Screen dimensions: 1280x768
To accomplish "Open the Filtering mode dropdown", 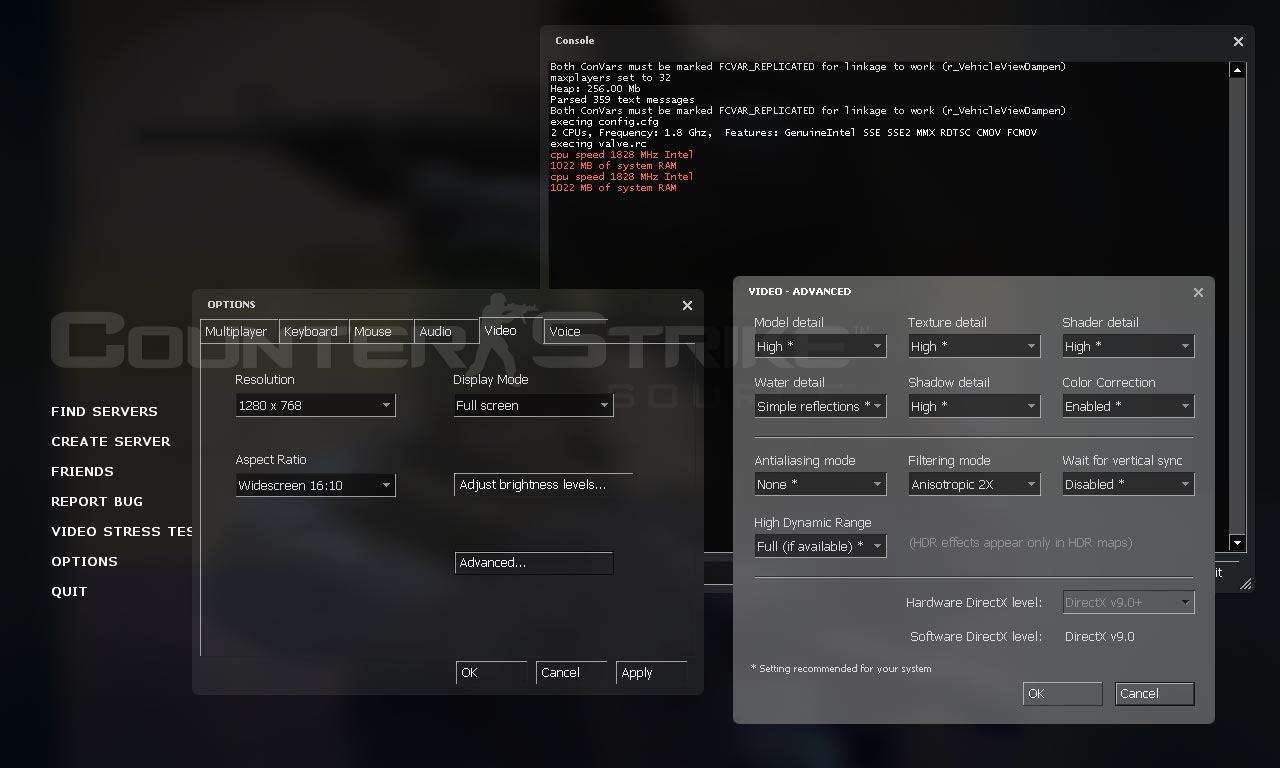I will click(x=974, y=484).
